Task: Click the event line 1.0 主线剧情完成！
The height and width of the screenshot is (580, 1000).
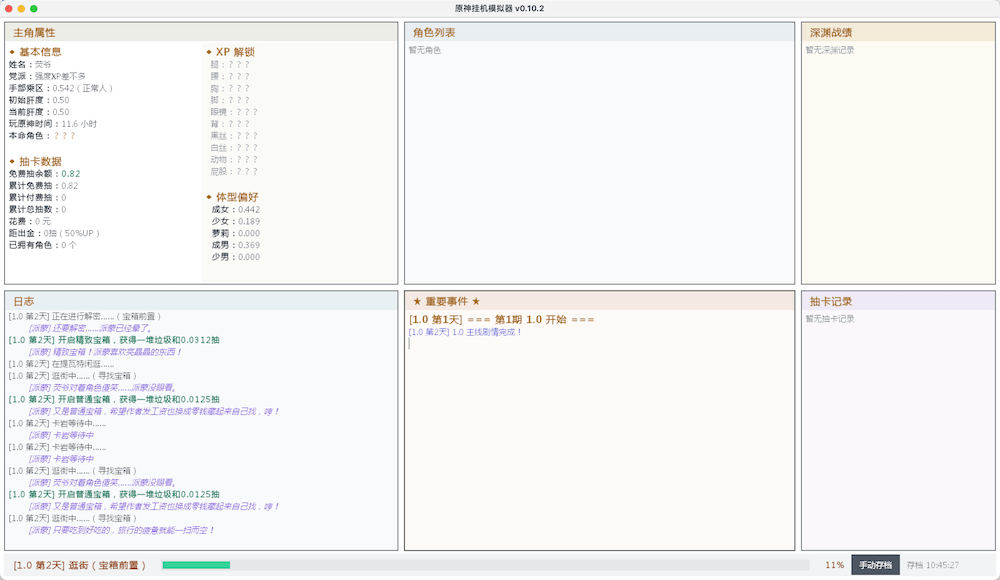Action: pyautogui.click(x=466, y=332)
